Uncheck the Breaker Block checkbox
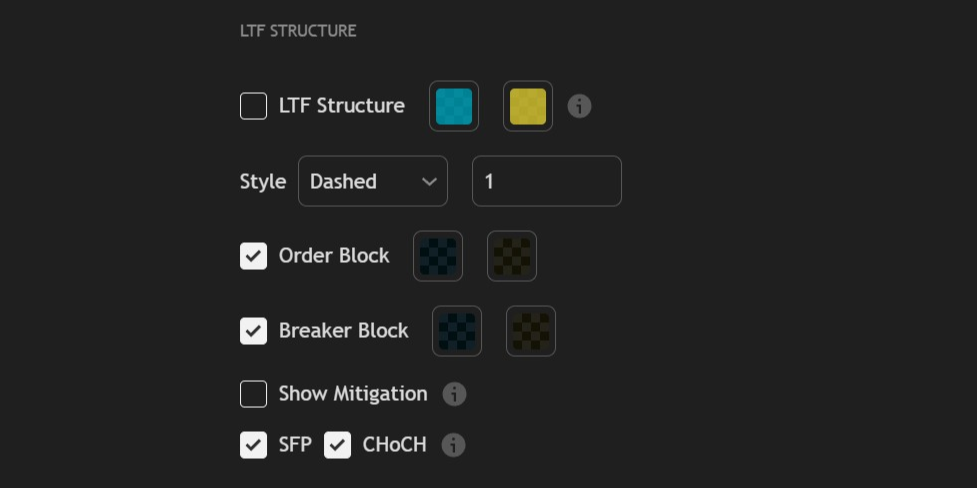The width and height of the screenshot is (977, 488). (x=253, y=331)
